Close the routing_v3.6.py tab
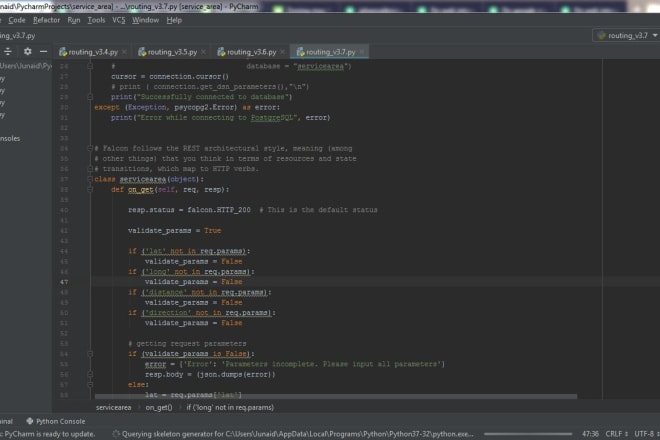660x440 pixels. (x=282, y=52)
